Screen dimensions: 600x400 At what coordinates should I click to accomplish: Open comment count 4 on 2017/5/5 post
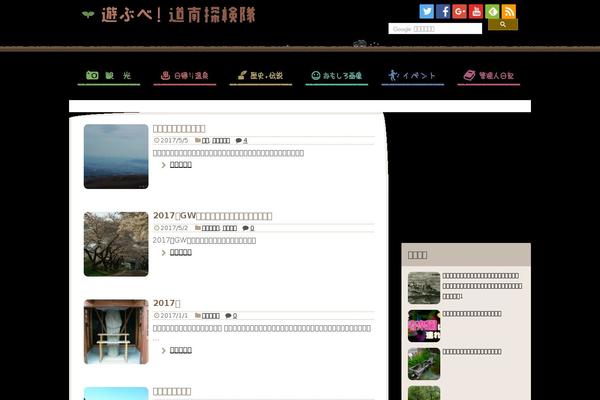click(x=245, y=140)
